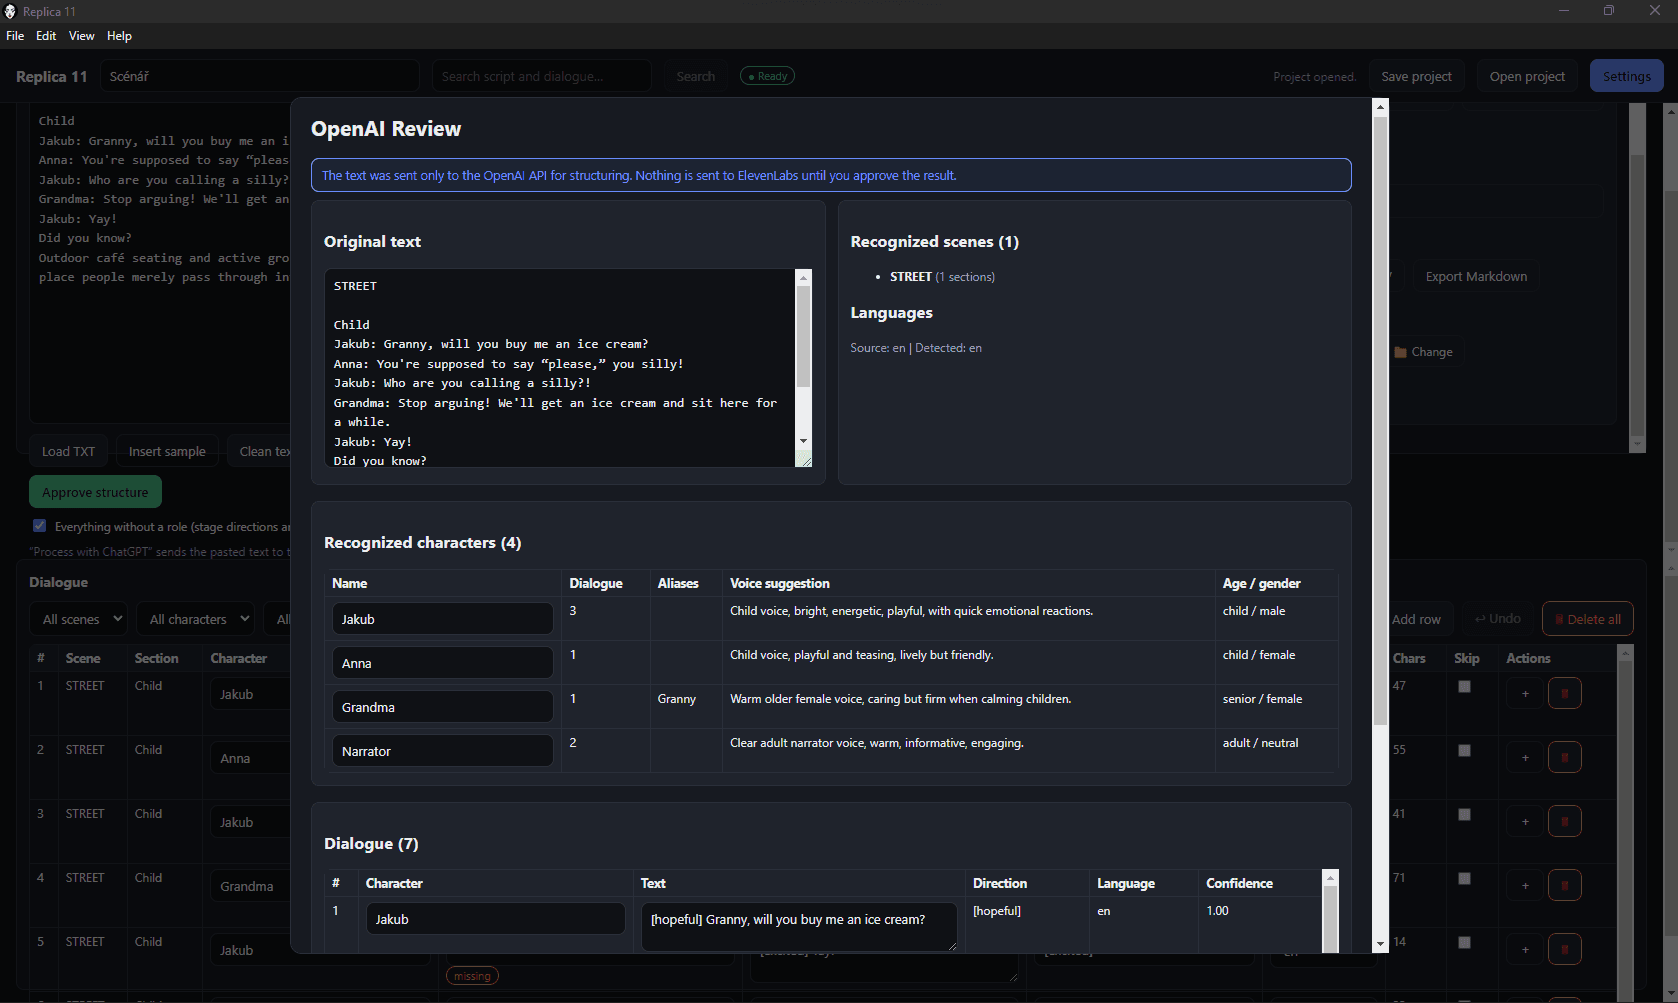Image resolution: width=1678 pixels, height=1003 pixels.
Task: Delete the dialogue row with 47 chars
Action: (x=1565, y=693)
